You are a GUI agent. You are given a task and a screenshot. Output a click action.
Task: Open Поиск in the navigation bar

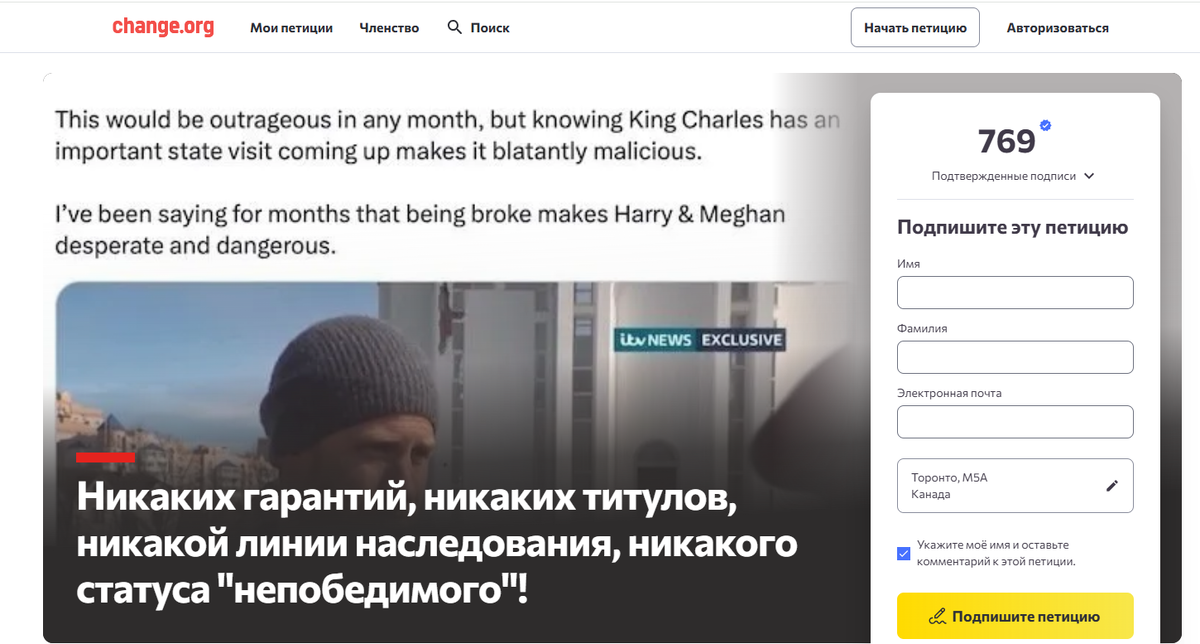point(478,28)
